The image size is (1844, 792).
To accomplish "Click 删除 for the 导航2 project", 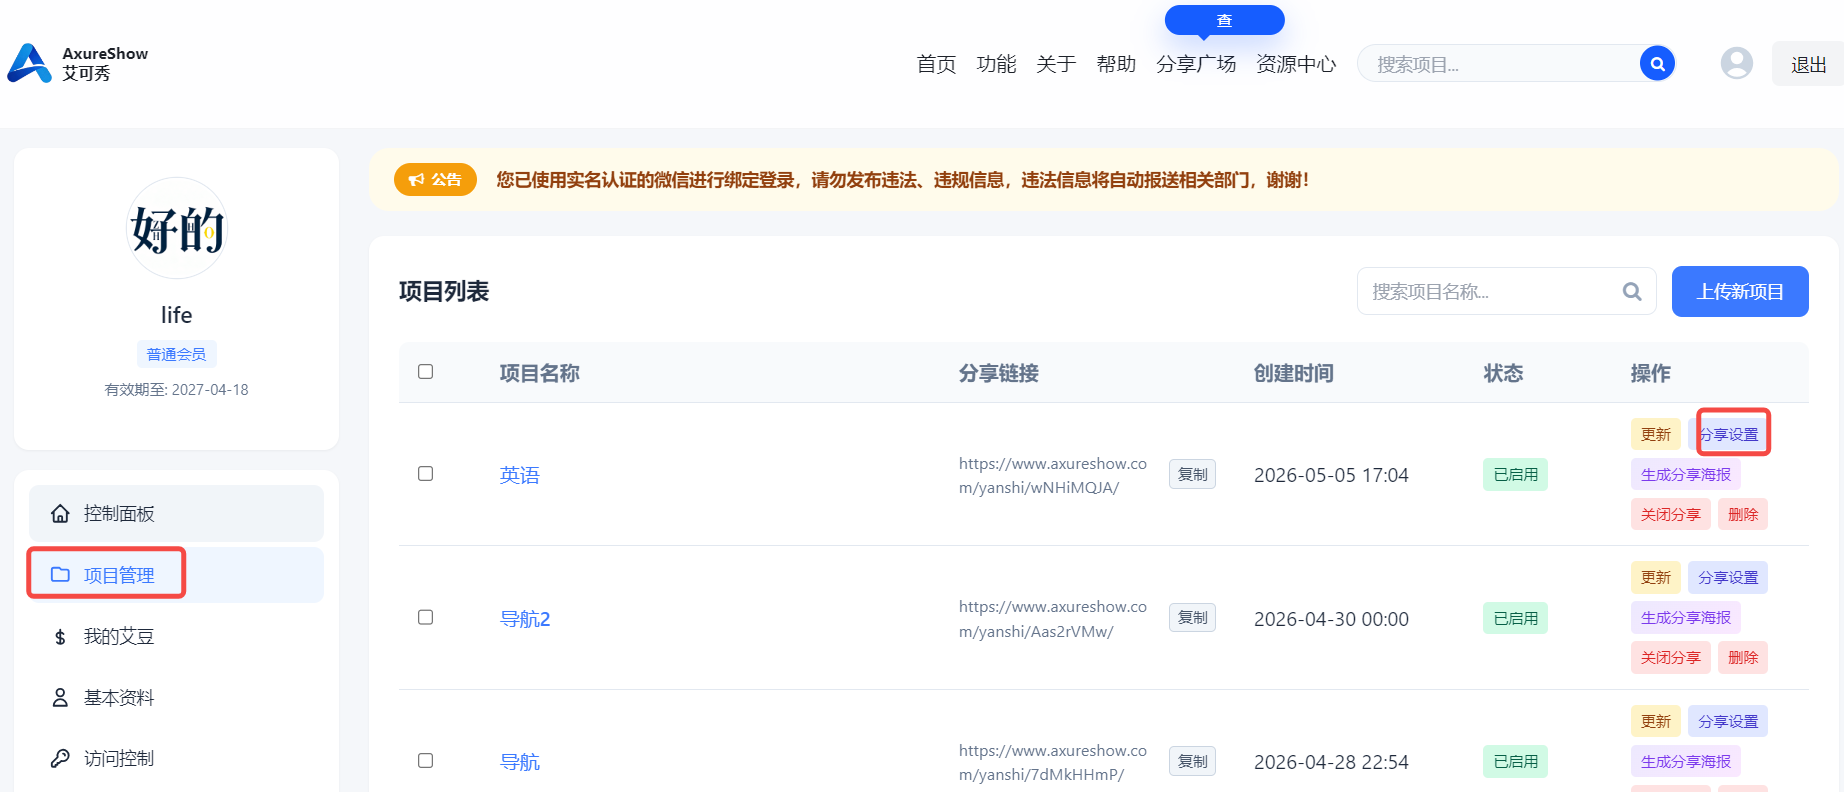I will [1743, 657].
